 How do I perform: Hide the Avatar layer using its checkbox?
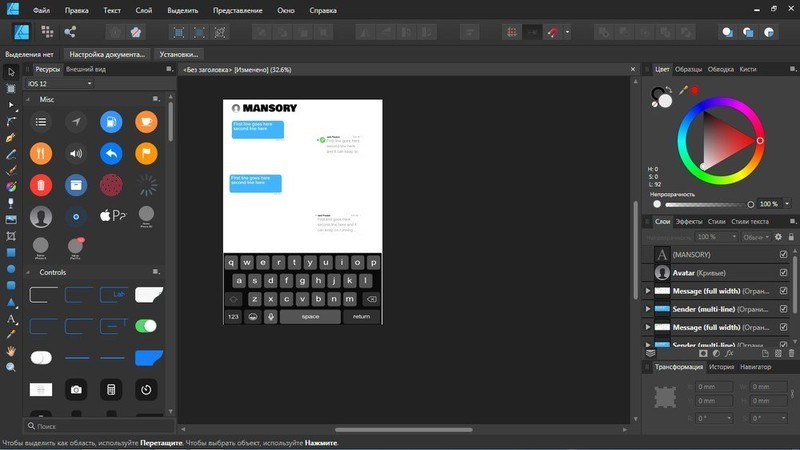783,273
